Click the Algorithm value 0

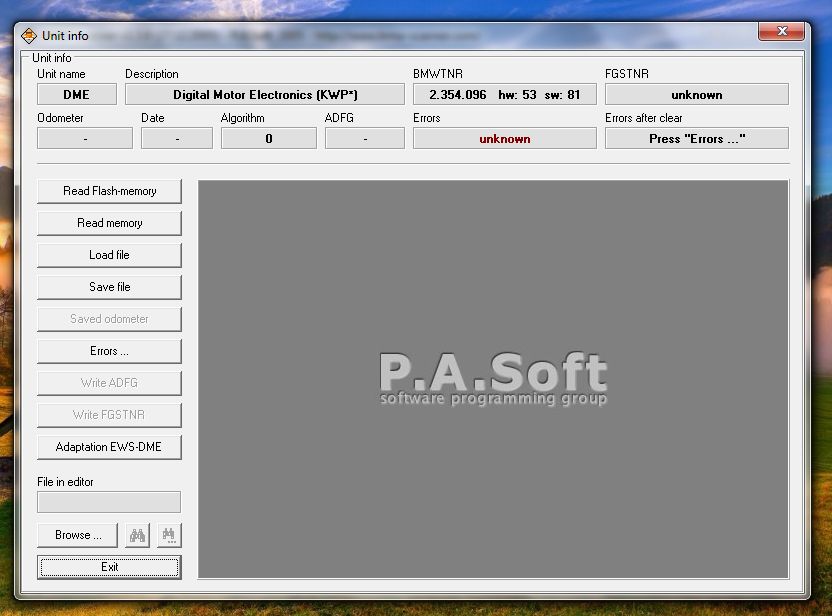(x=269, y=138)
